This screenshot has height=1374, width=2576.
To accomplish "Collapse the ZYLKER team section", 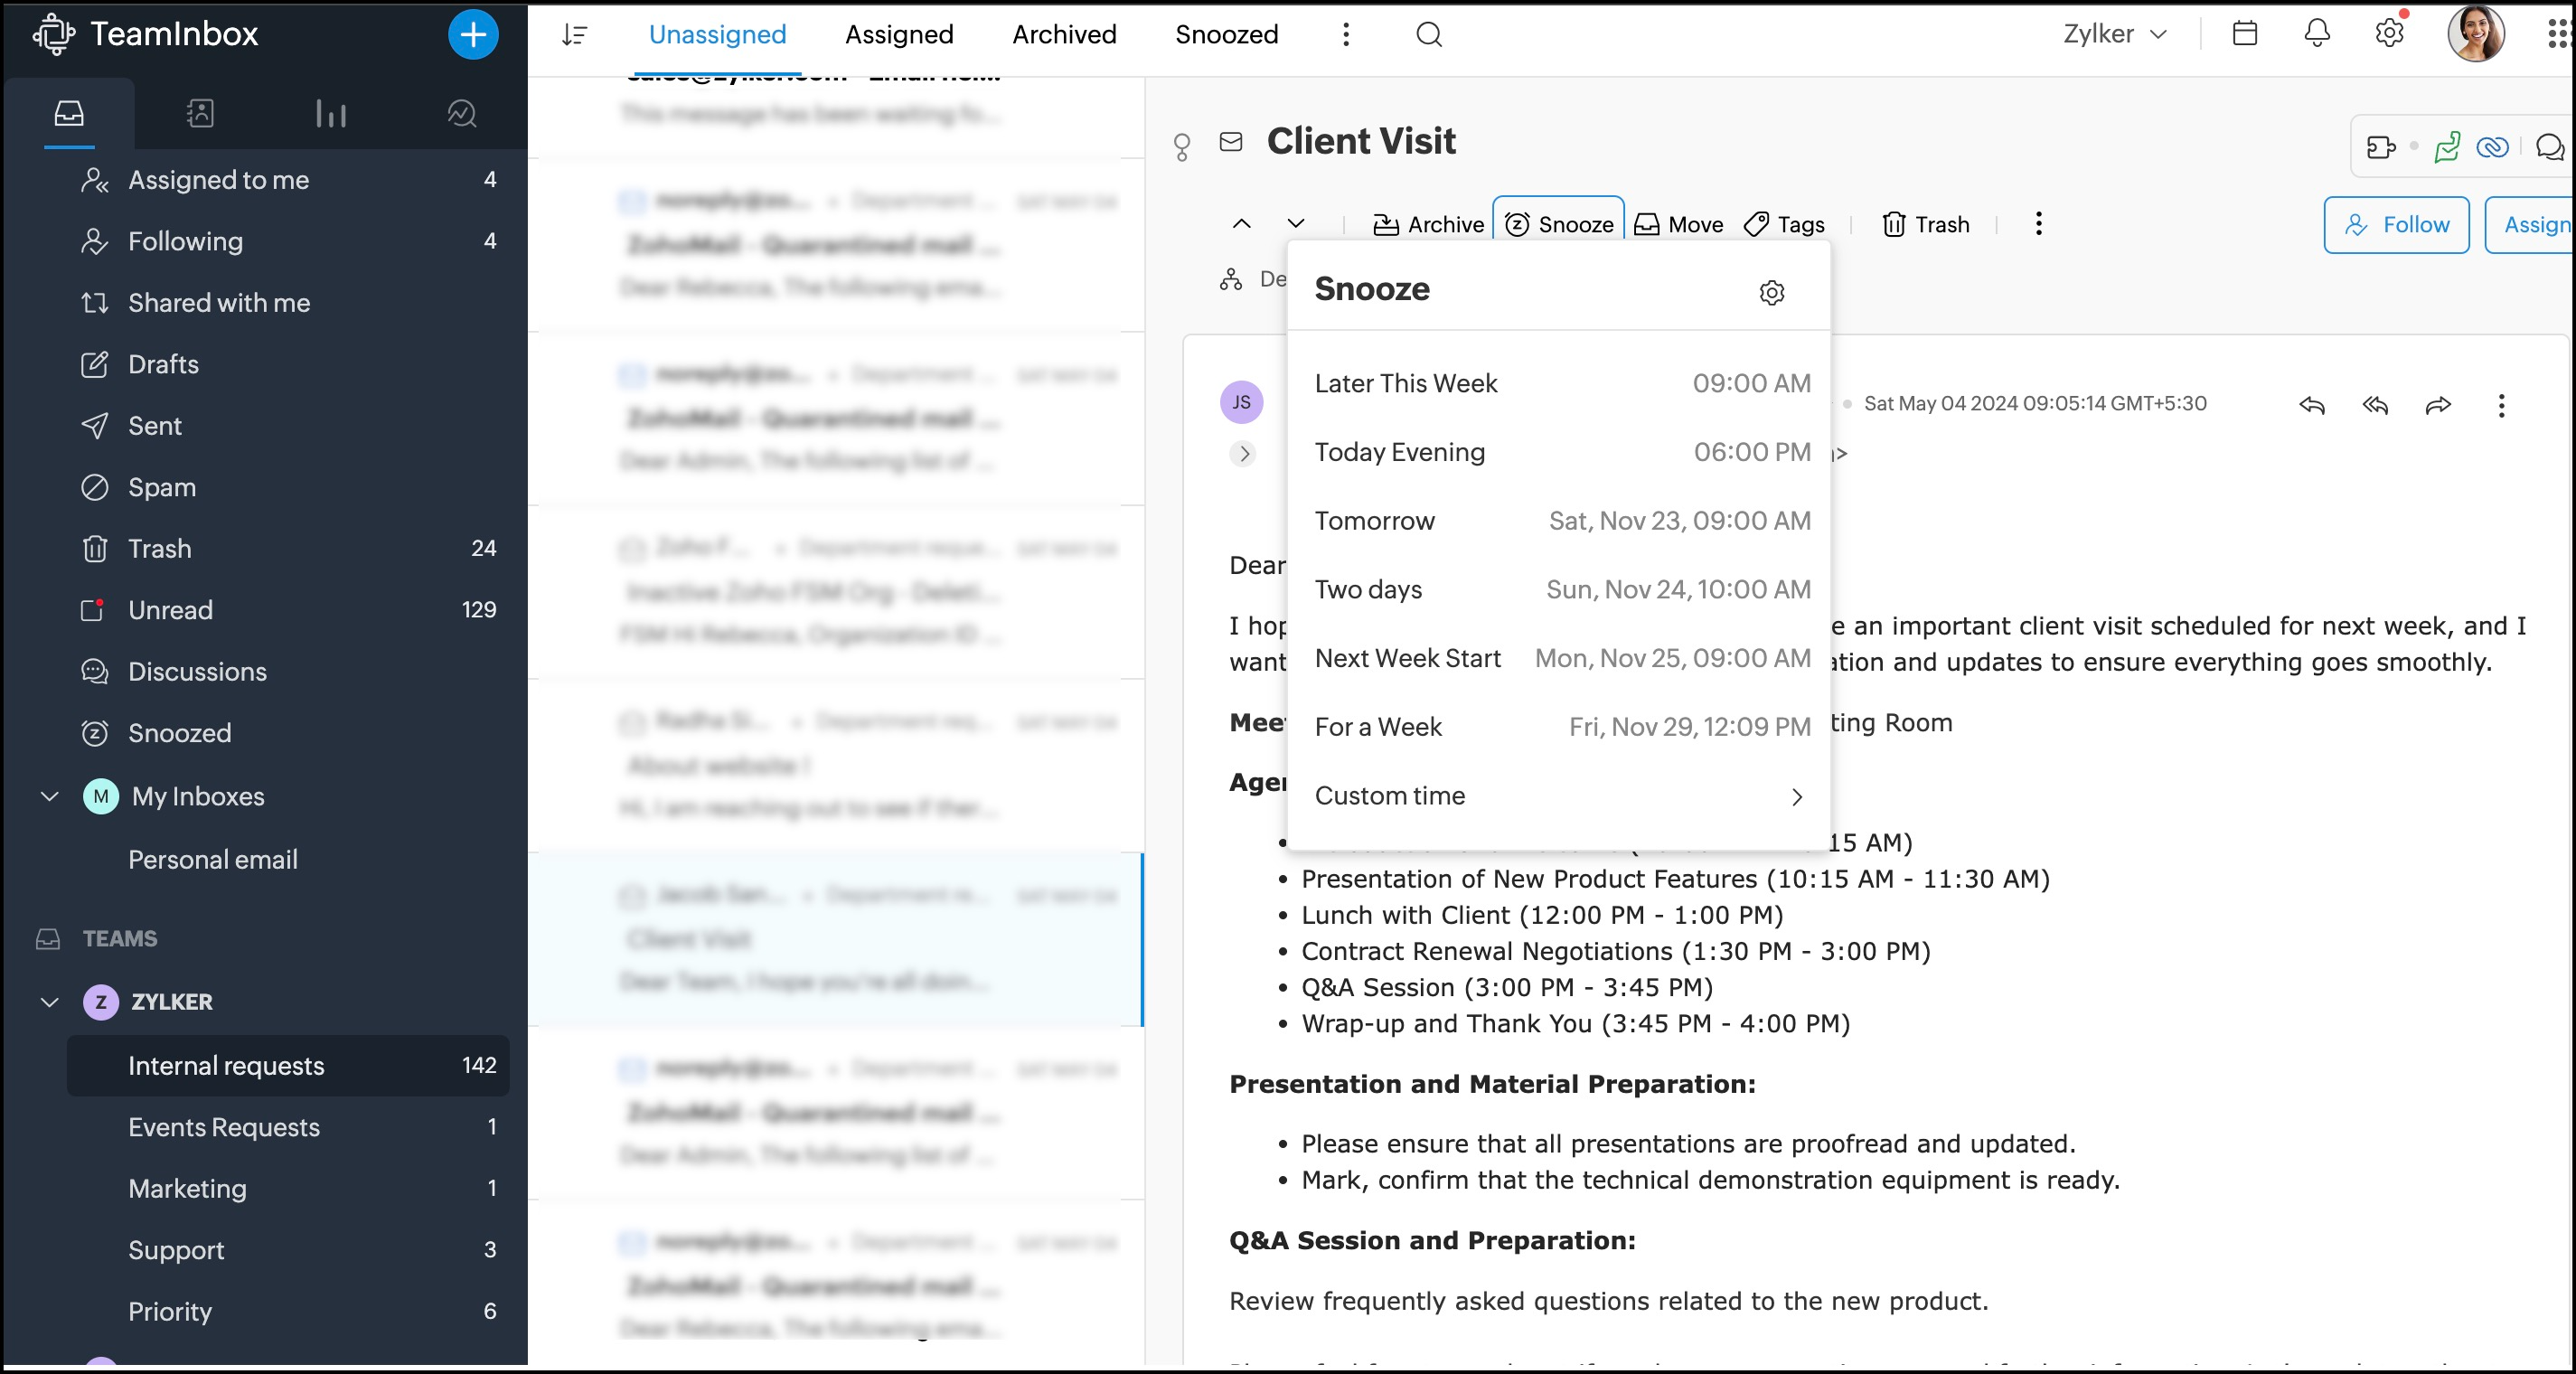I will coord(50,1002).
